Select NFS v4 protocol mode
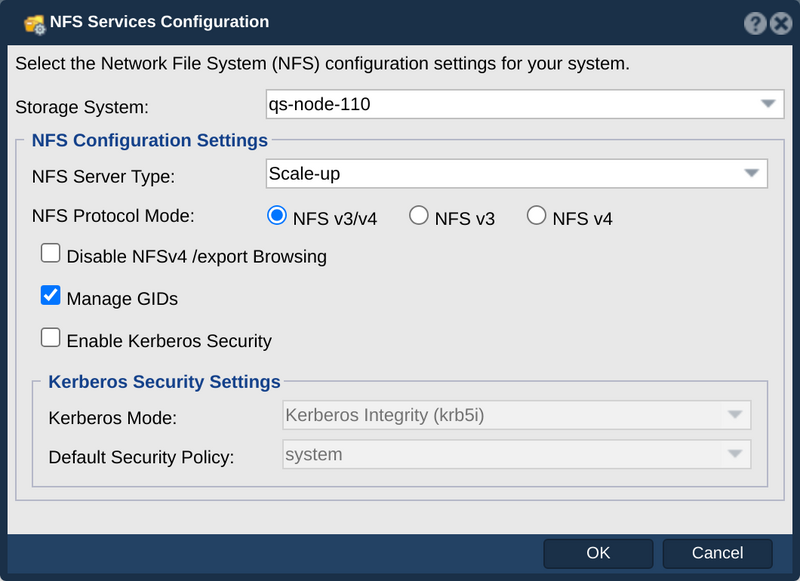 (x=536, y=216)
